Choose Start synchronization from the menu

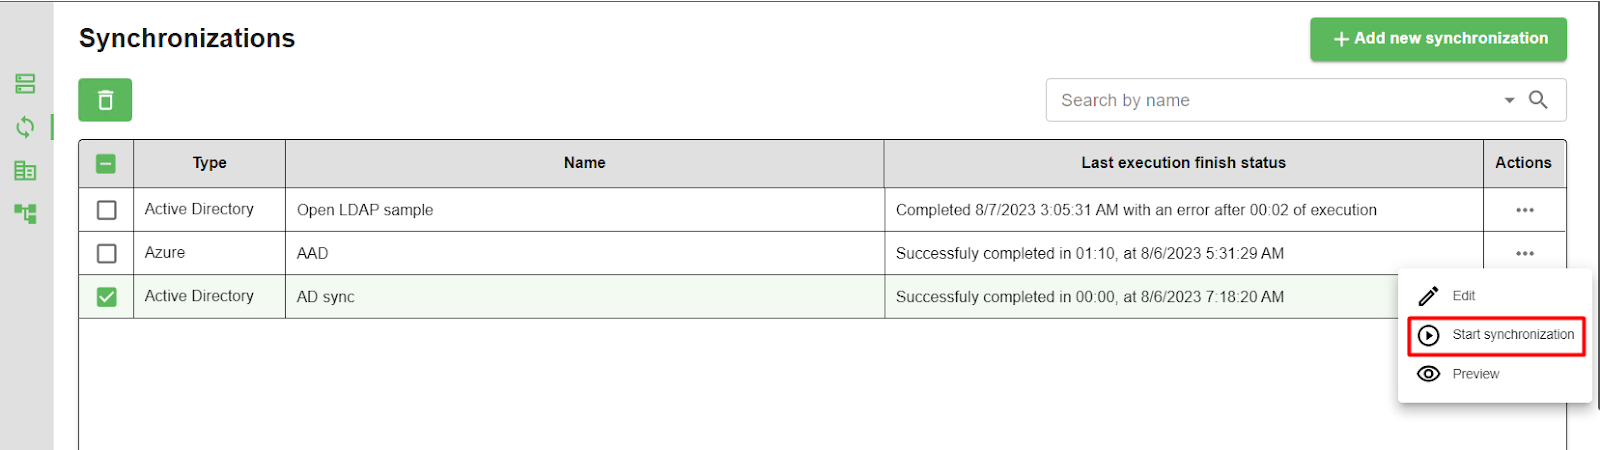pos(1512,335)
